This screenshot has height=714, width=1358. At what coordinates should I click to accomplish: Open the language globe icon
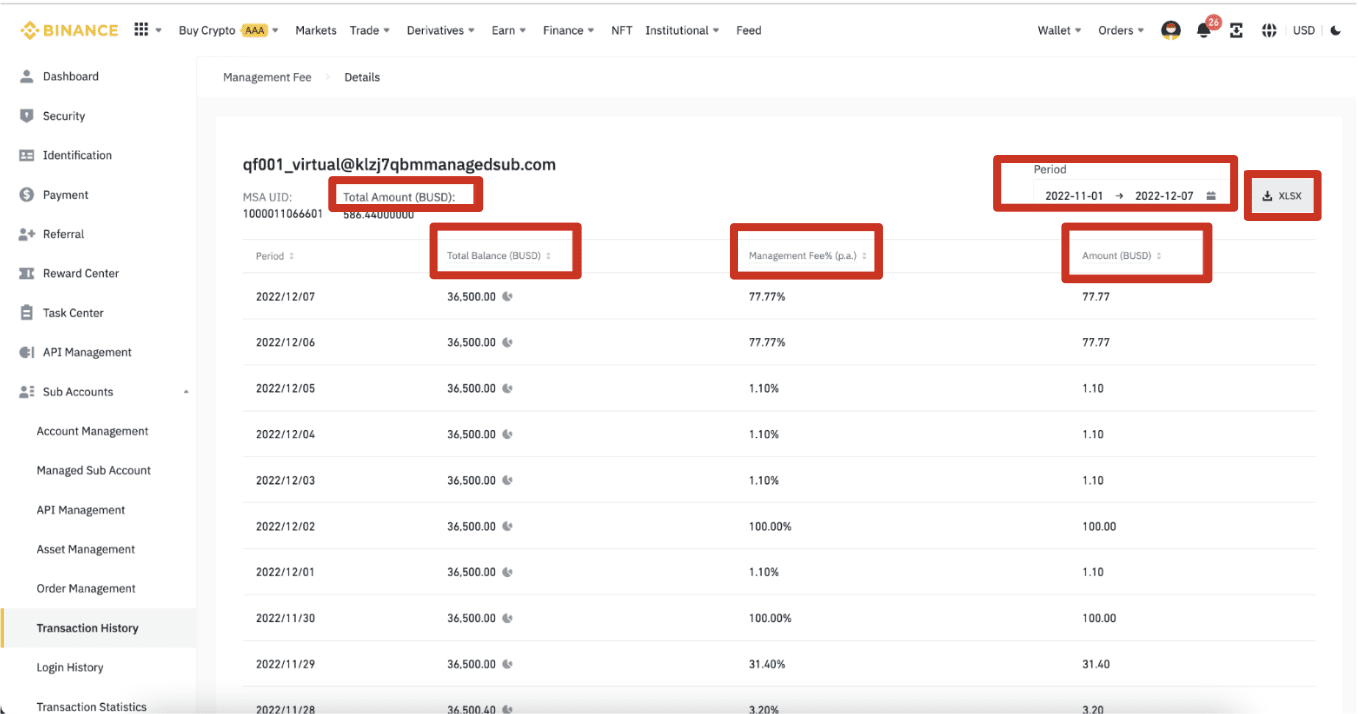click(1269, 31)
